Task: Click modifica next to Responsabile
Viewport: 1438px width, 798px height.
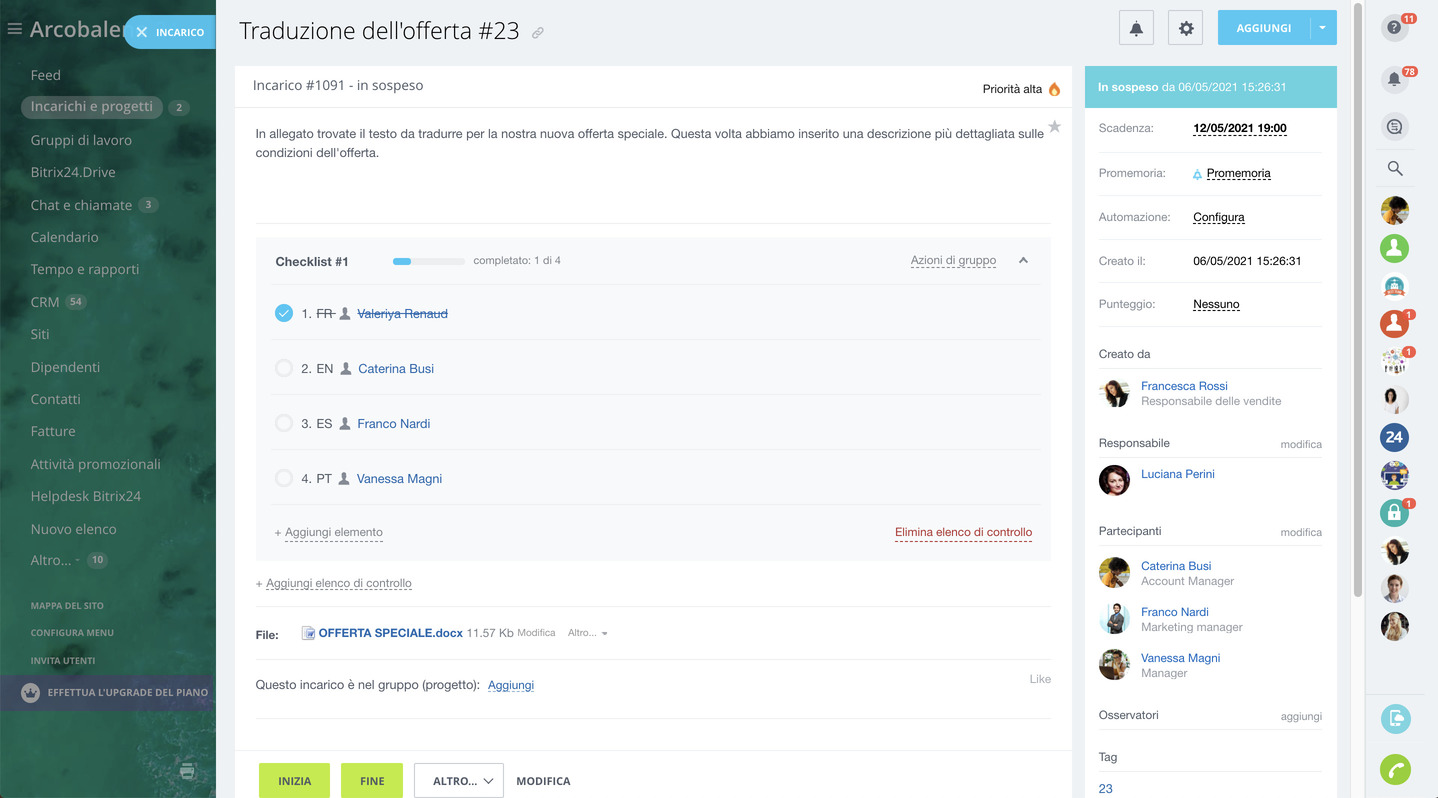Action: tap(1301, 444)
